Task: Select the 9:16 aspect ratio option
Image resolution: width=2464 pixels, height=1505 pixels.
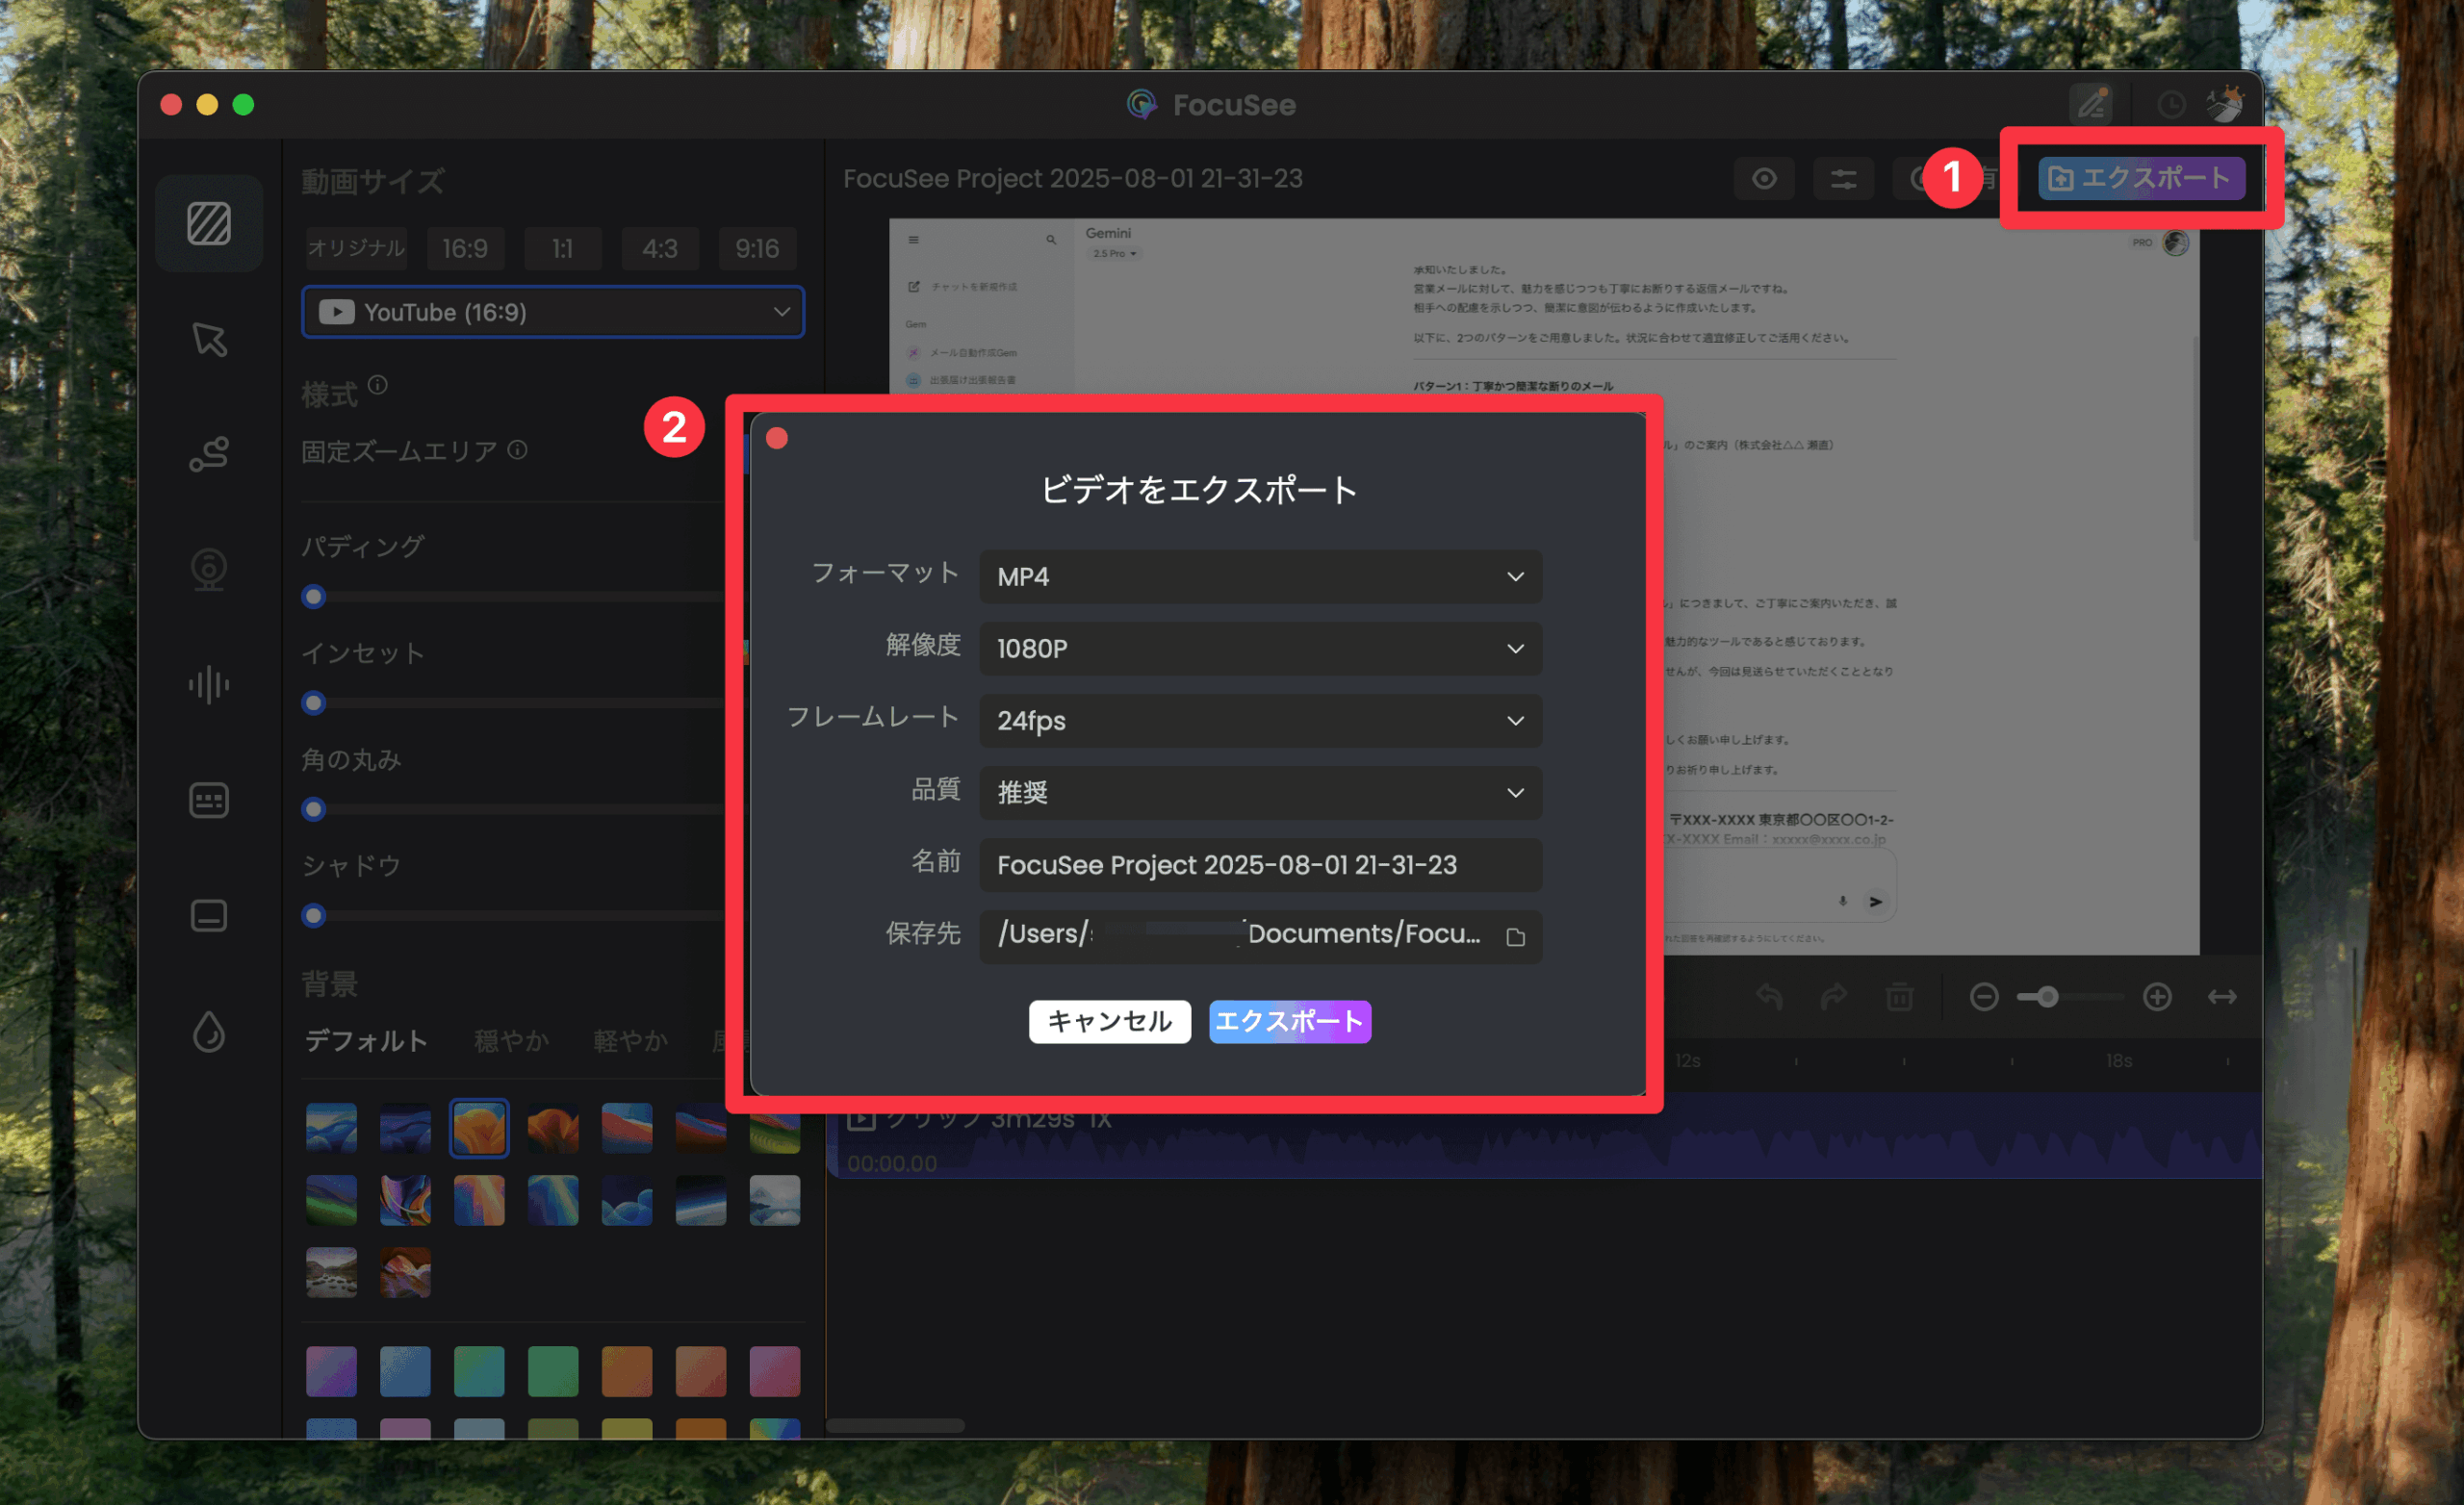Action: click(x=757, y=248)
